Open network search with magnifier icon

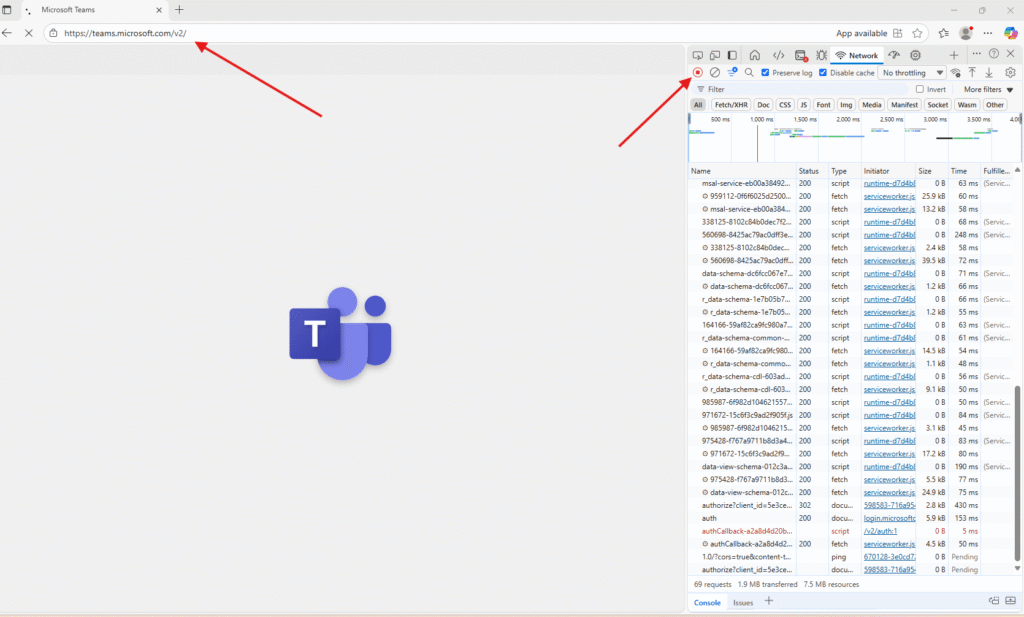tap(749, 73)
